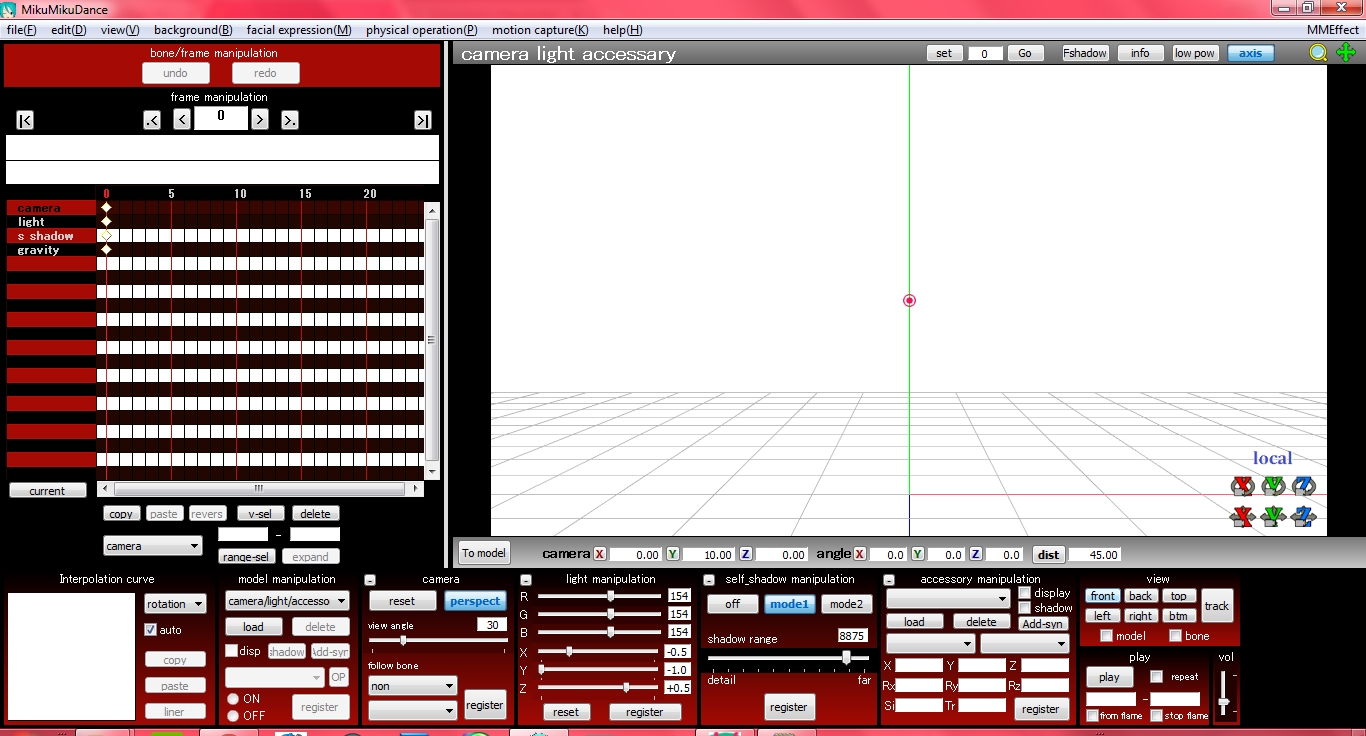Screen dimensions: 1366x736
Task: Enable the repeat playback checkbox
Action: pyautogui.click(x=1154, y=676)
